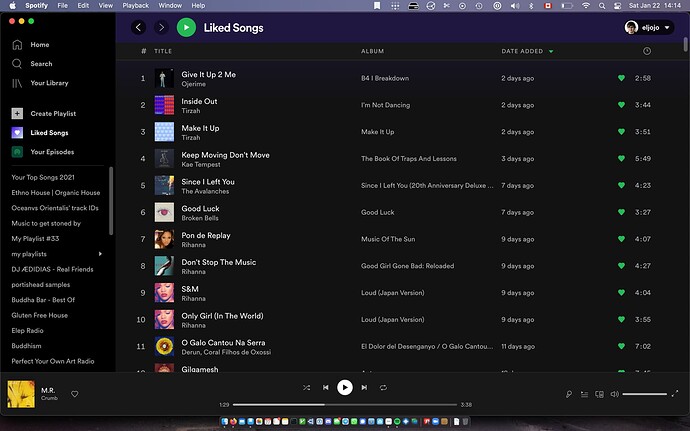Open the Help menu
The height and width of the screenshot is (431, 690).
click(198, 5)
